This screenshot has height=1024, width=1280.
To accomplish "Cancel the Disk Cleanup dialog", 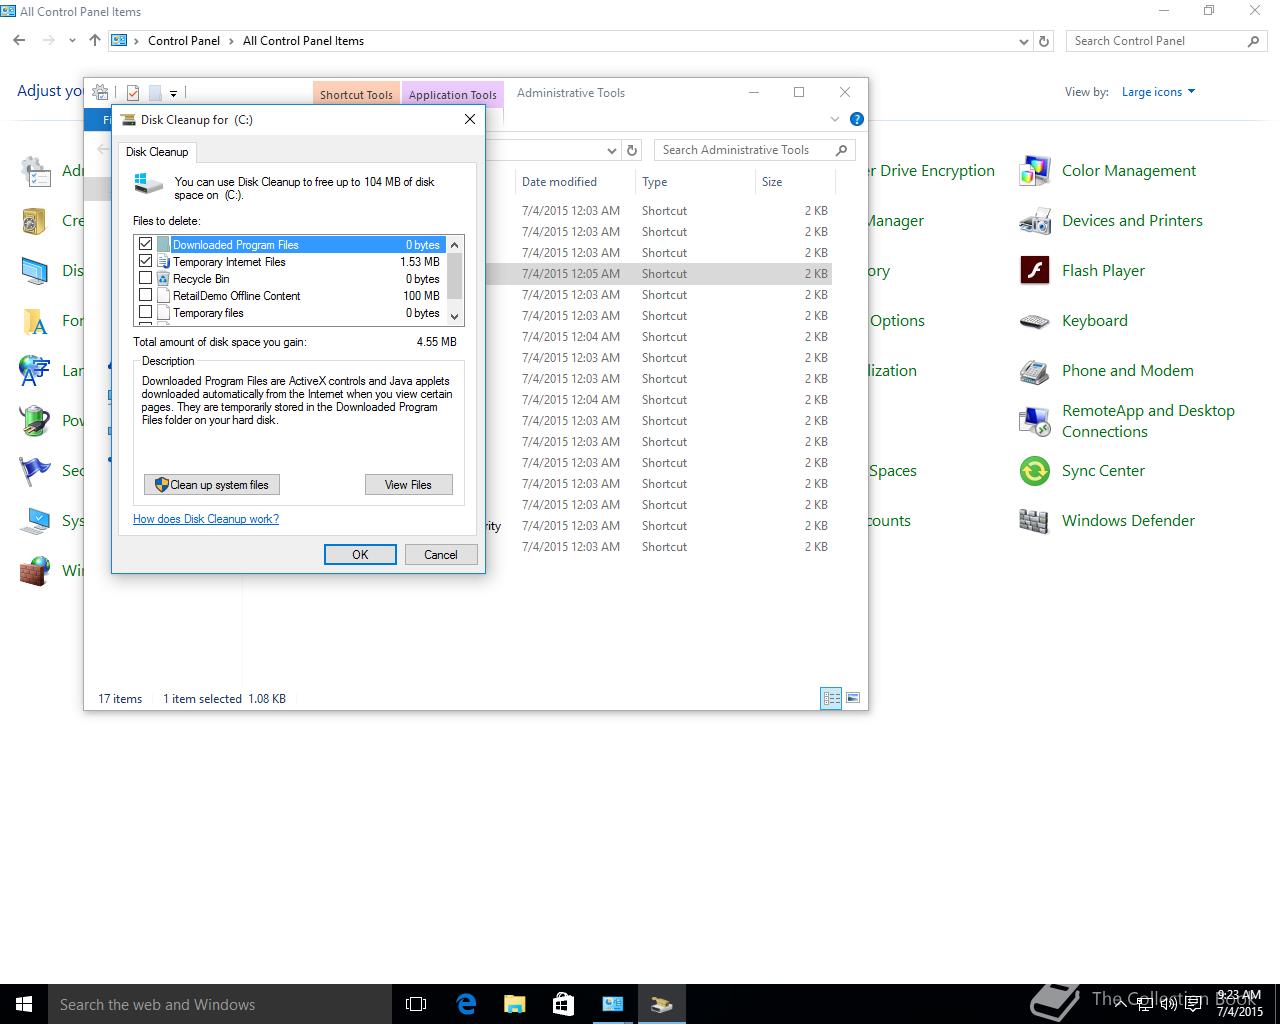I will pyautogui.click(x=441, y=554).
